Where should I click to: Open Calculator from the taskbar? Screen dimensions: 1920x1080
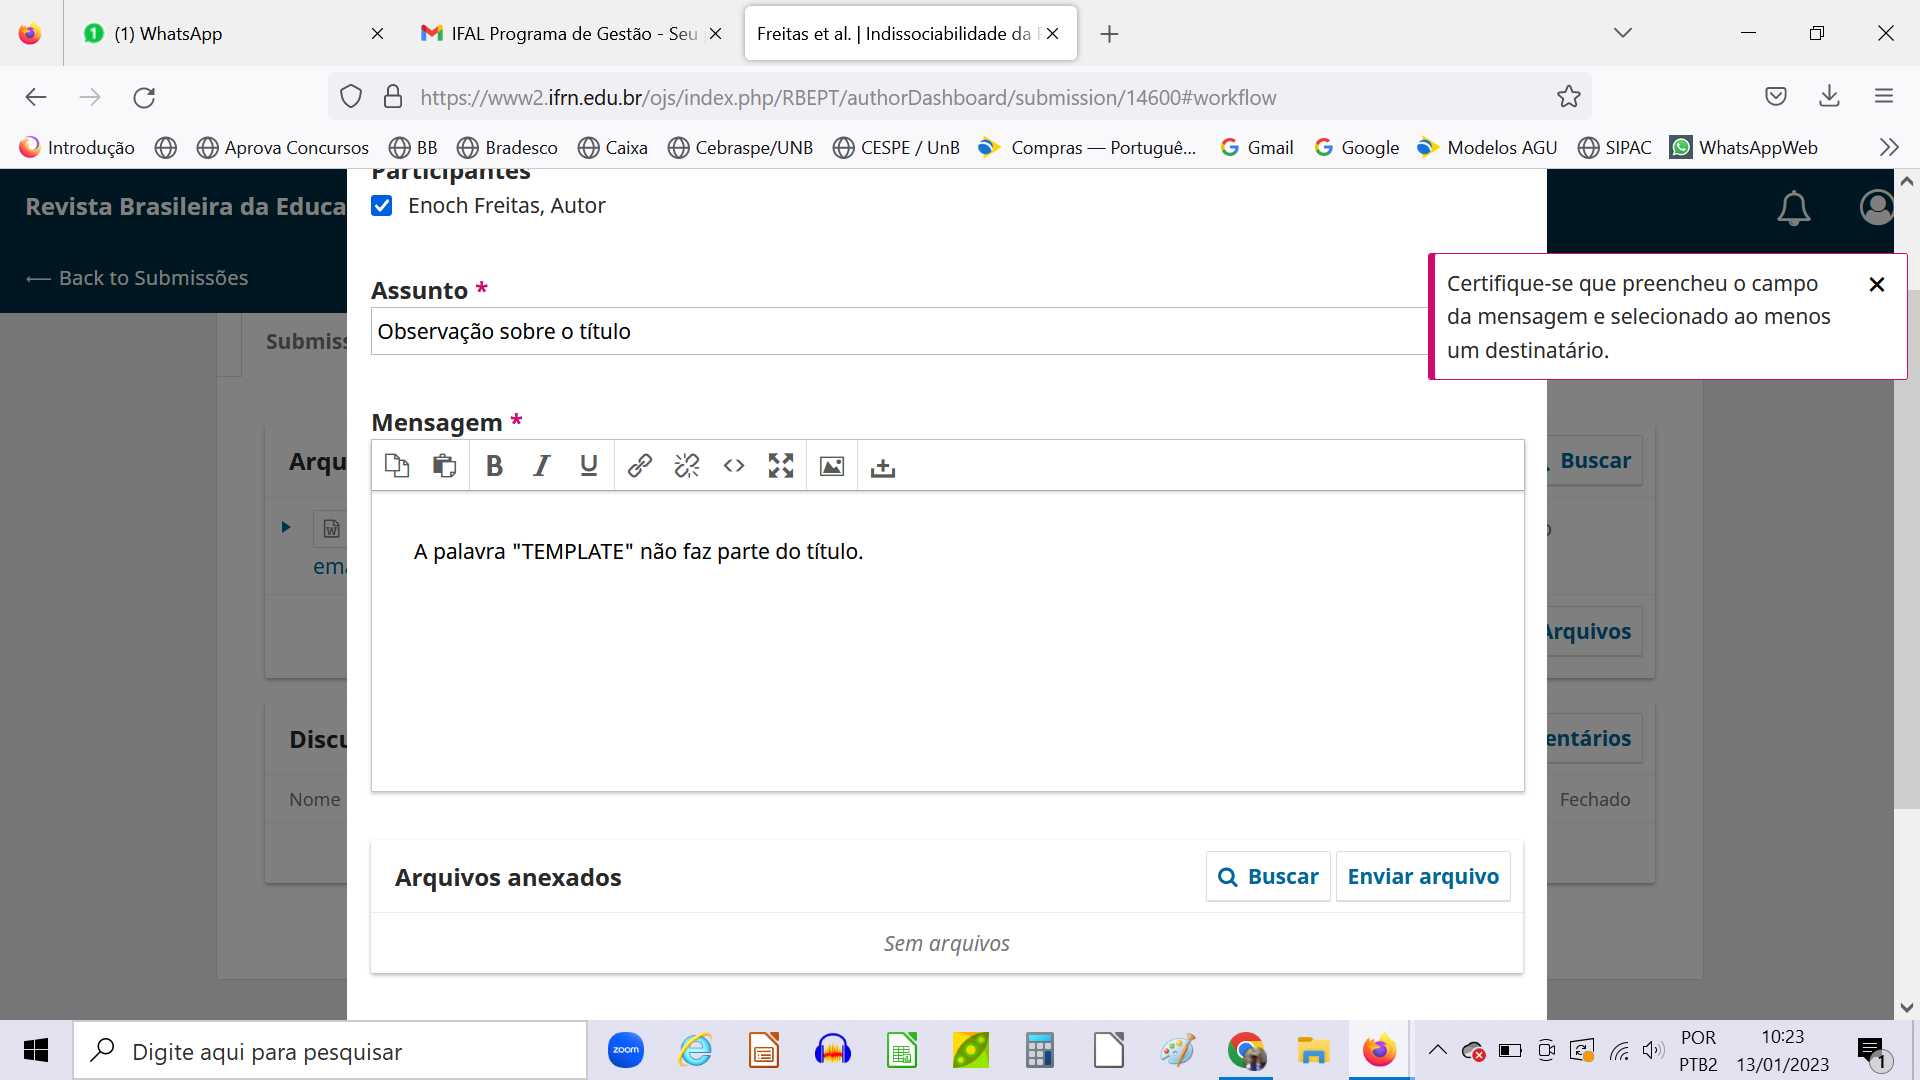click(1040, 1051)
